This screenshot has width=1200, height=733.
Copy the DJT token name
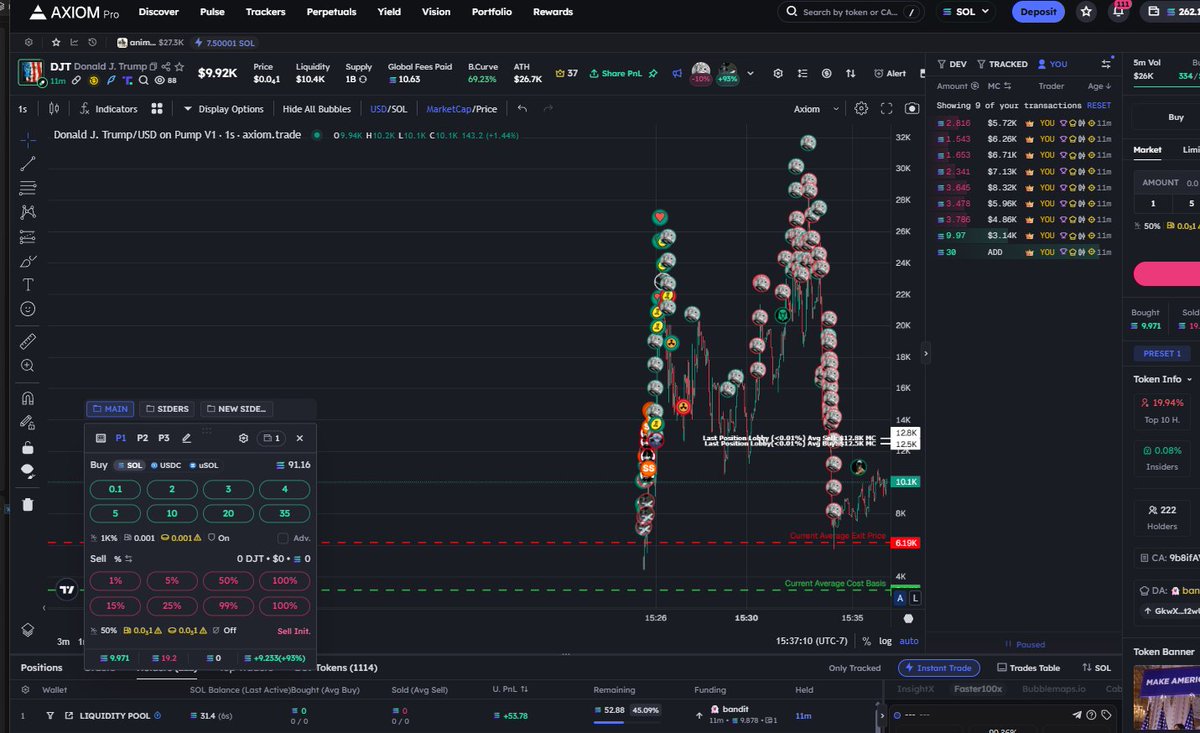click(x=153, y=66)
